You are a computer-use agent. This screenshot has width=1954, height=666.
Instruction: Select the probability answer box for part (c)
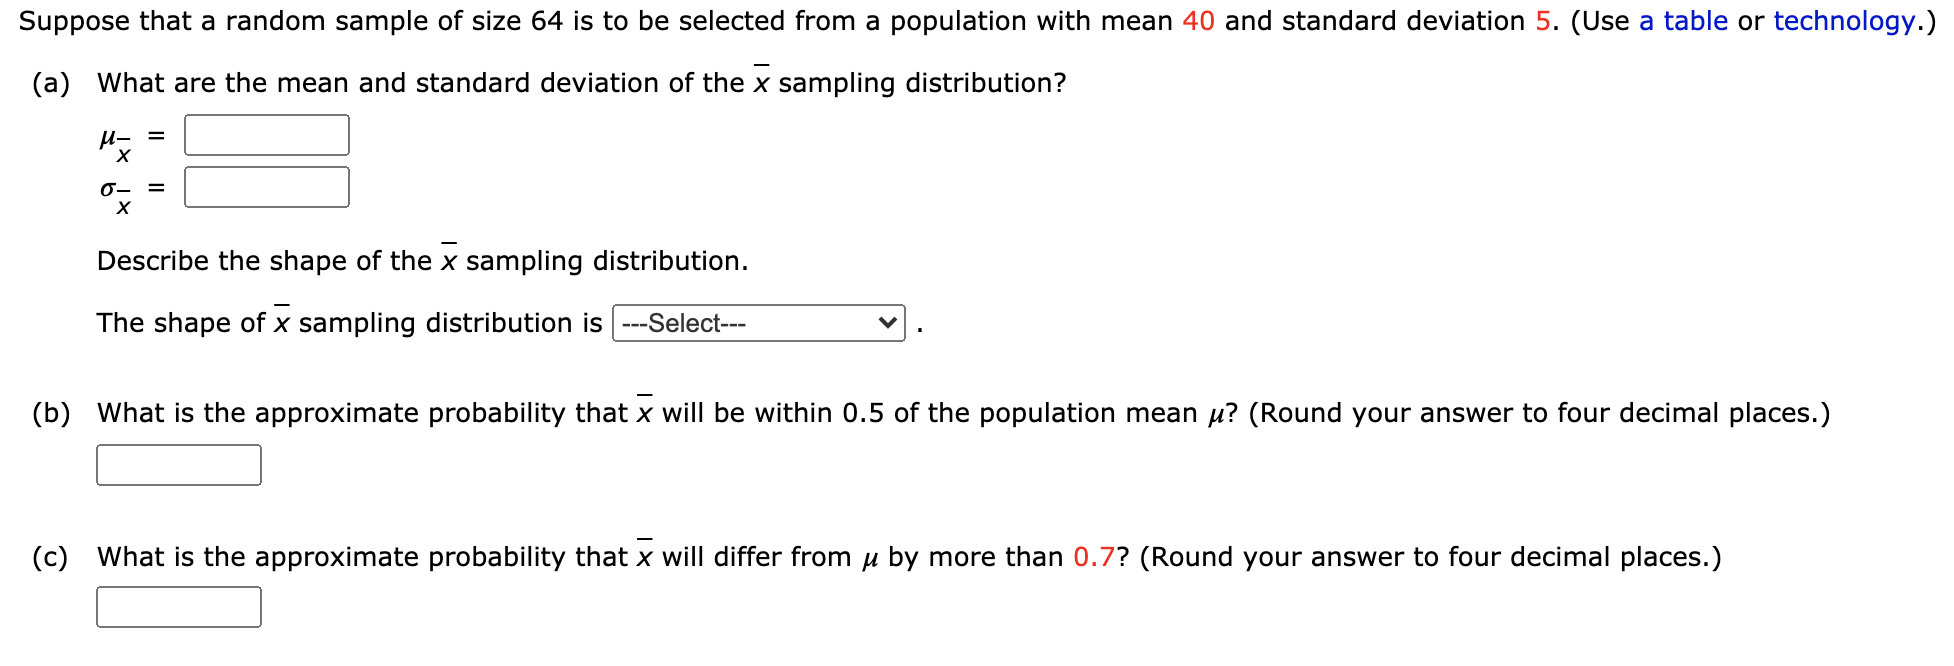click(x=178, y=607)
